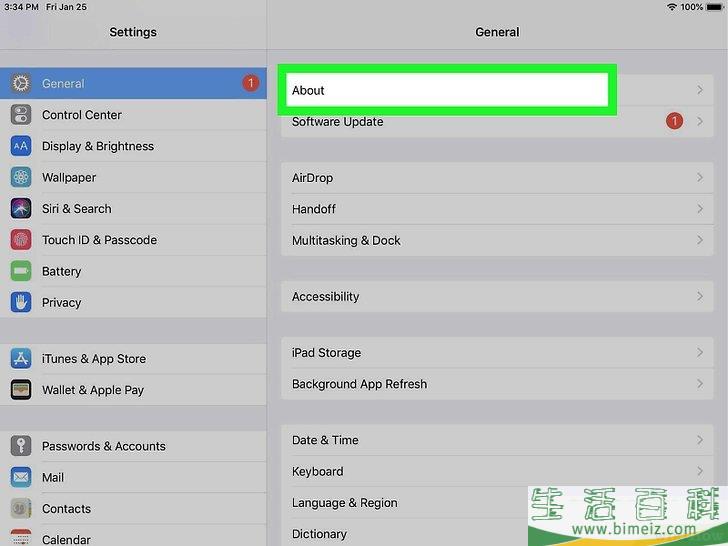The height and width of the screenshot is (546, 728).
Task: Tap the Mail envelope icon
Action: click(x=21, y=477)
